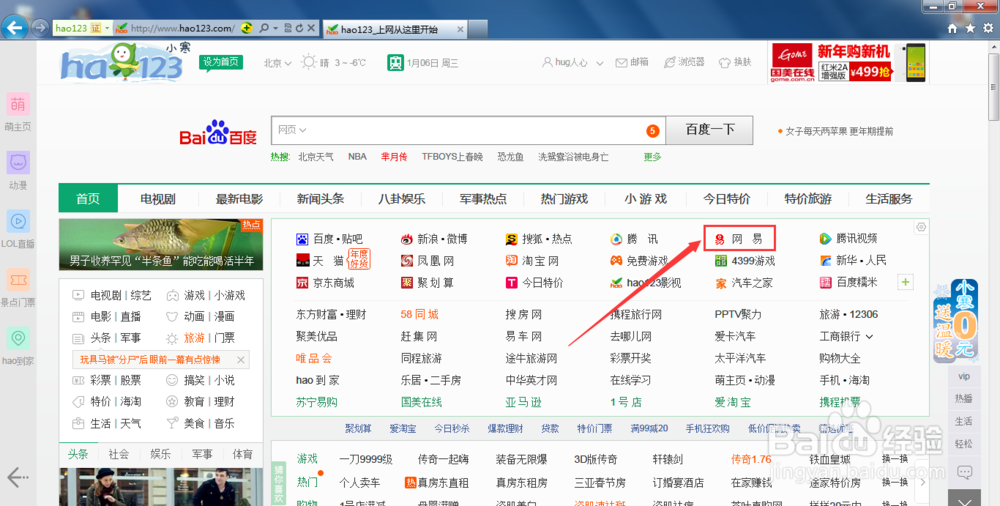
Task: Open browser tools gear icon
Action: point(989,28)
